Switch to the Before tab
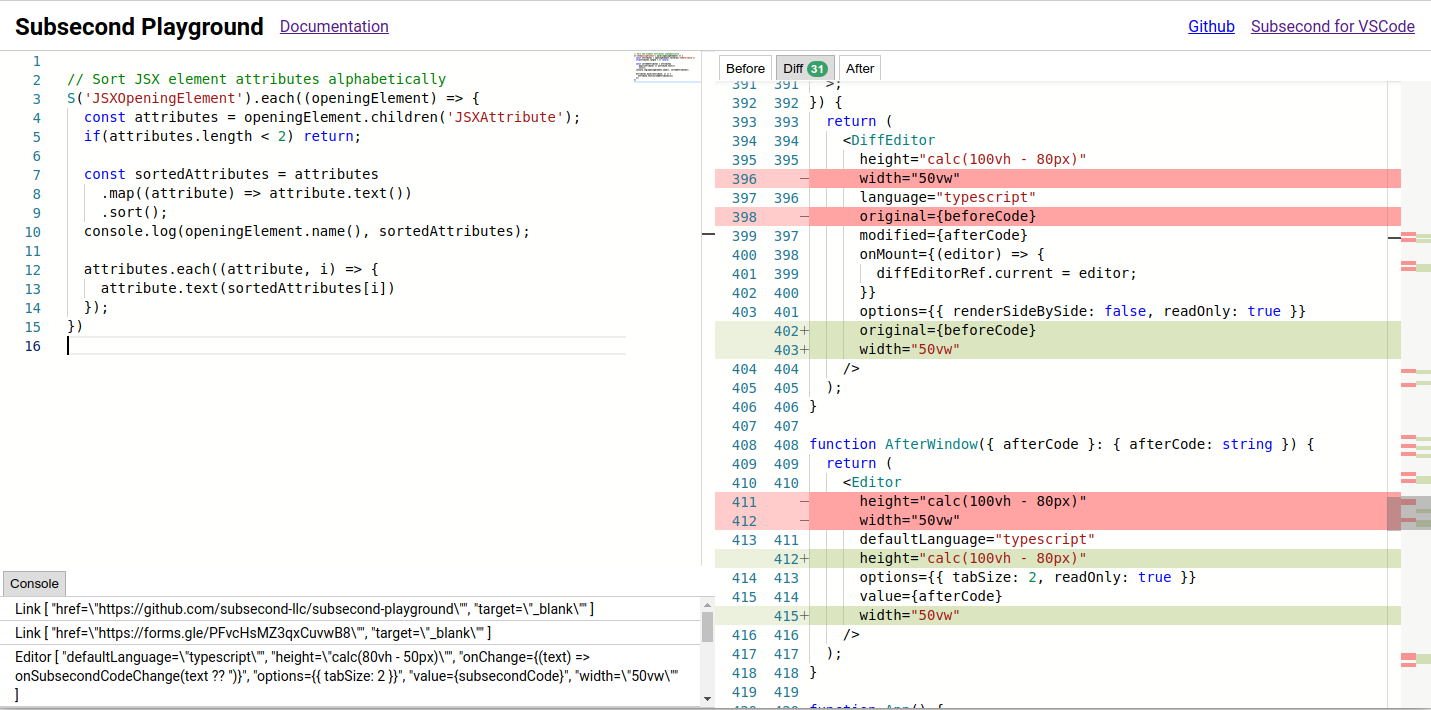Image resolution: width=1431 pixels, height=710 pixels. point(745,68)
